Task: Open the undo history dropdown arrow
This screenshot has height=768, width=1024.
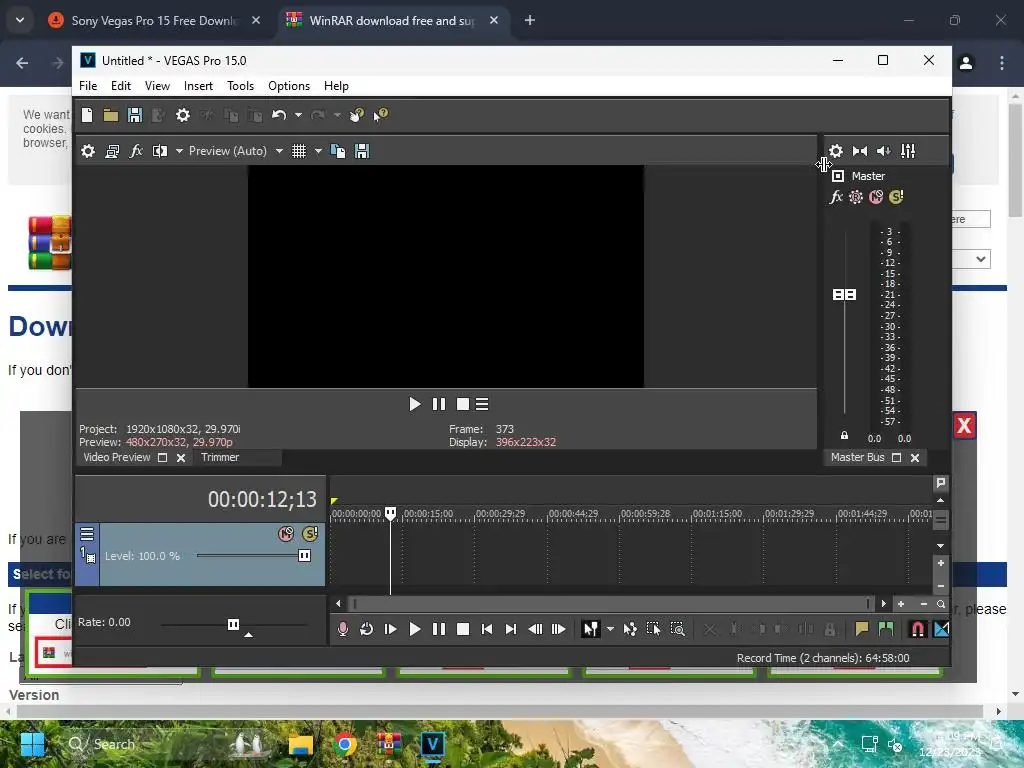Action: pyautogui.click(x=298, y=115)
